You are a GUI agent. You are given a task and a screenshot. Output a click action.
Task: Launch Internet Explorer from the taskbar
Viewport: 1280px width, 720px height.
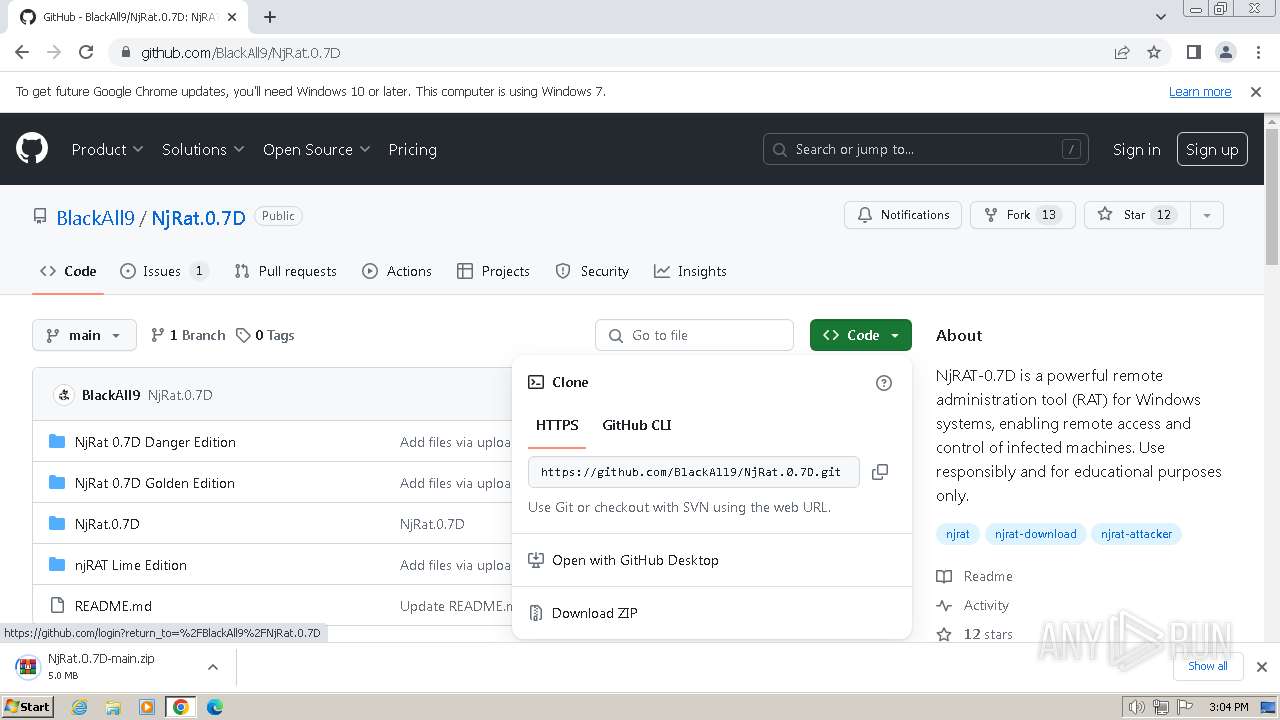79,707
